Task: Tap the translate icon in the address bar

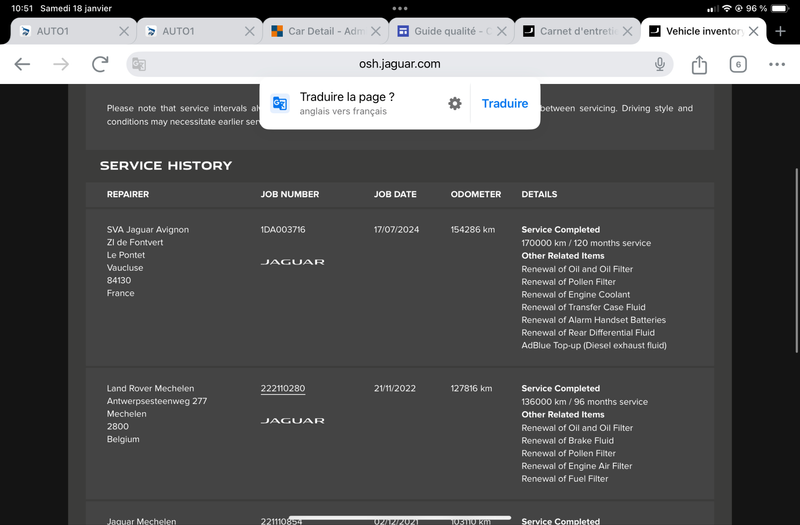Action: point(139,64)
